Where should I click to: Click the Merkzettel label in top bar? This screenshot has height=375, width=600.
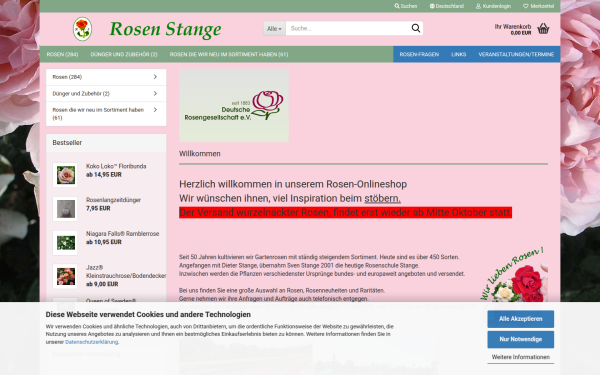[542, 6]
